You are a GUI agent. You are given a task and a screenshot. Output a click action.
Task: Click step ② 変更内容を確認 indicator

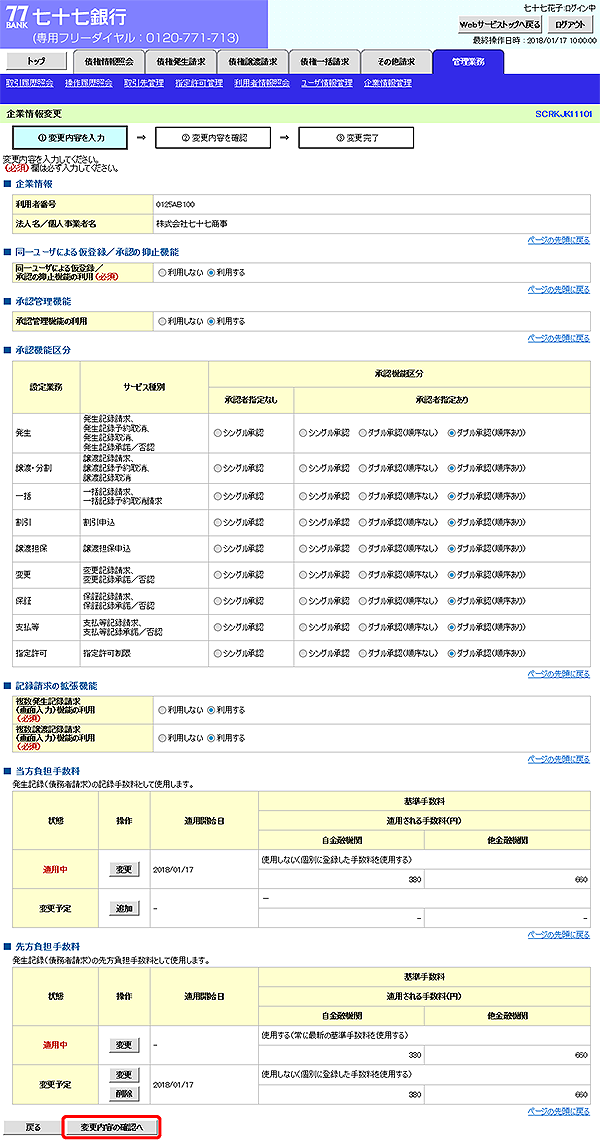point(213,137)
